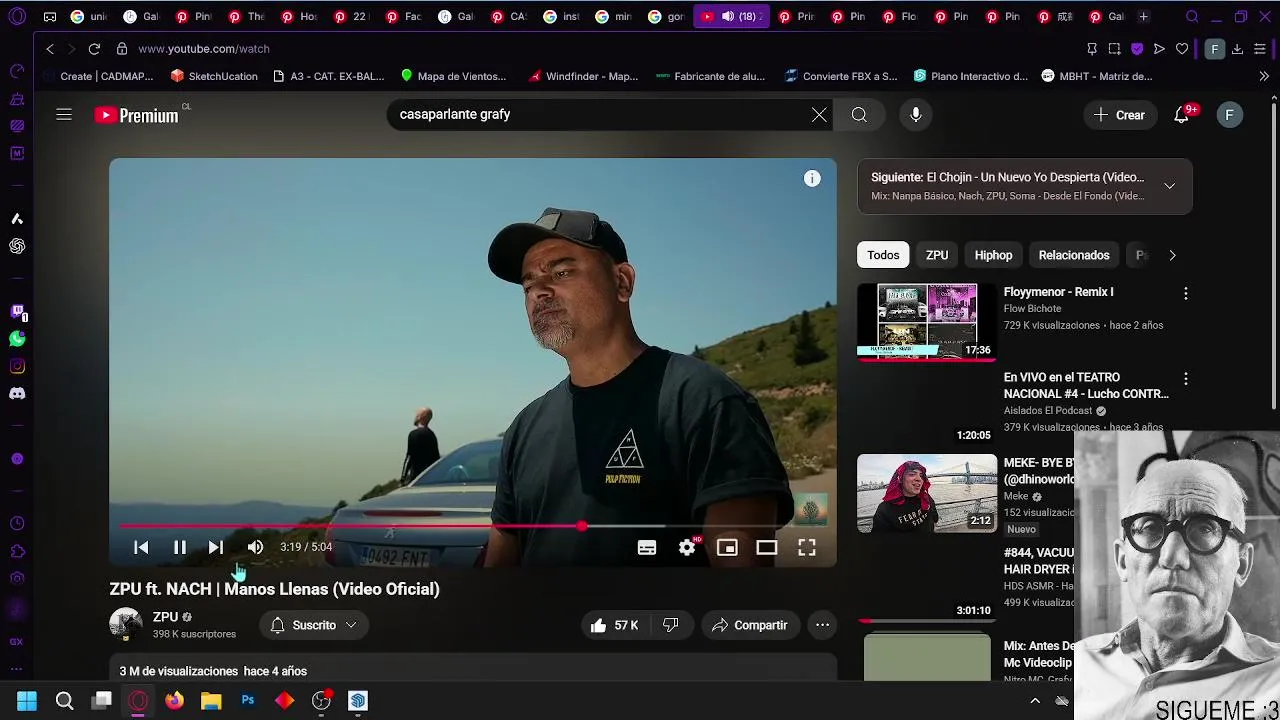Open the video info card icon
1280x720 pixels.
pyautogui.click(x=812, y=179)
